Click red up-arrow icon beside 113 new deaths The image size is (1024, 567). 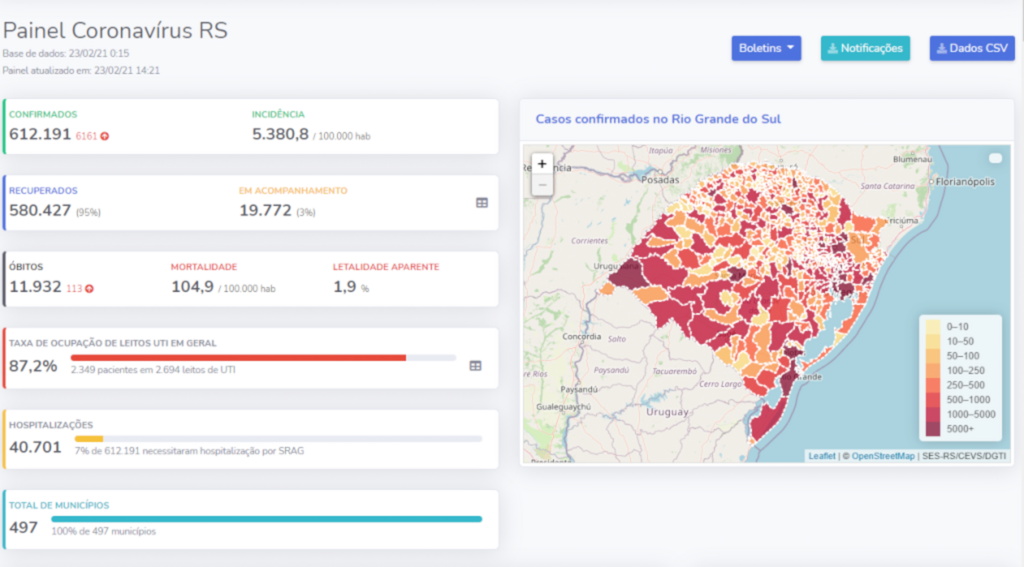click(89, 289)
